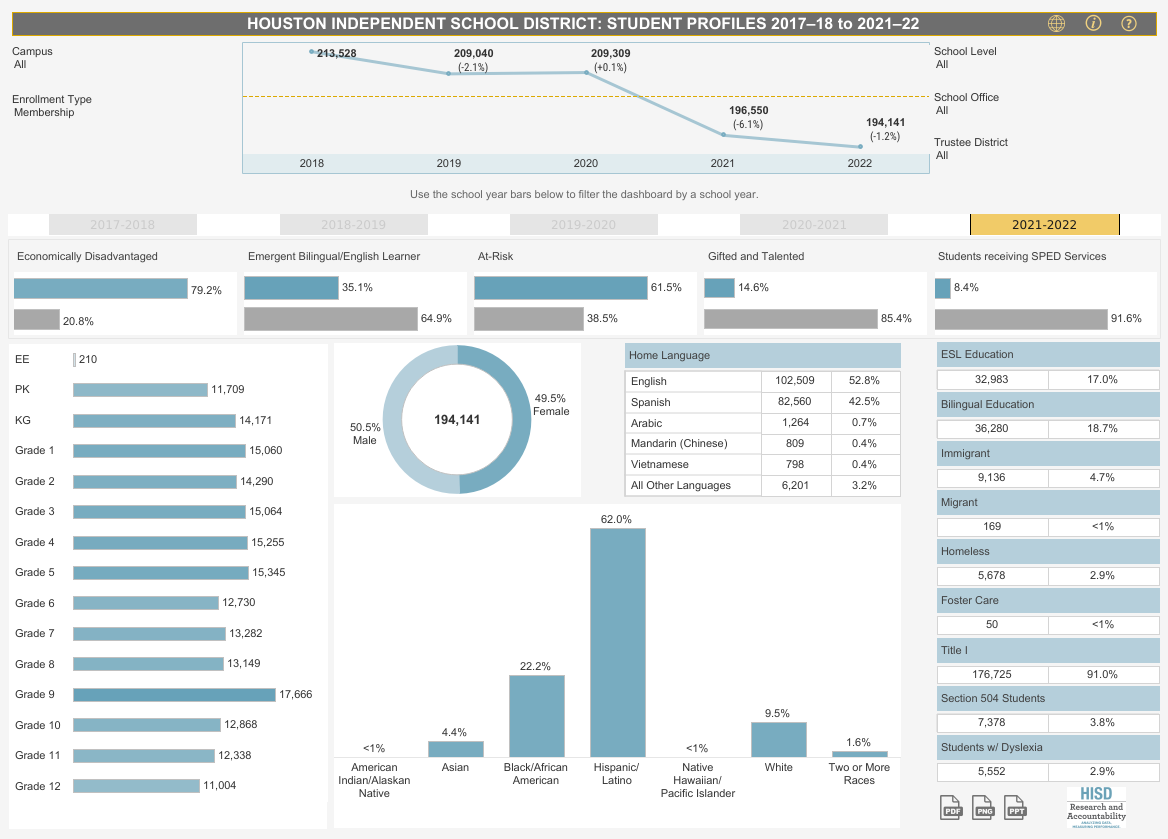Click the 38.5% At-Risk gray bar
The image size is (1168, 839).
point(529,319)
